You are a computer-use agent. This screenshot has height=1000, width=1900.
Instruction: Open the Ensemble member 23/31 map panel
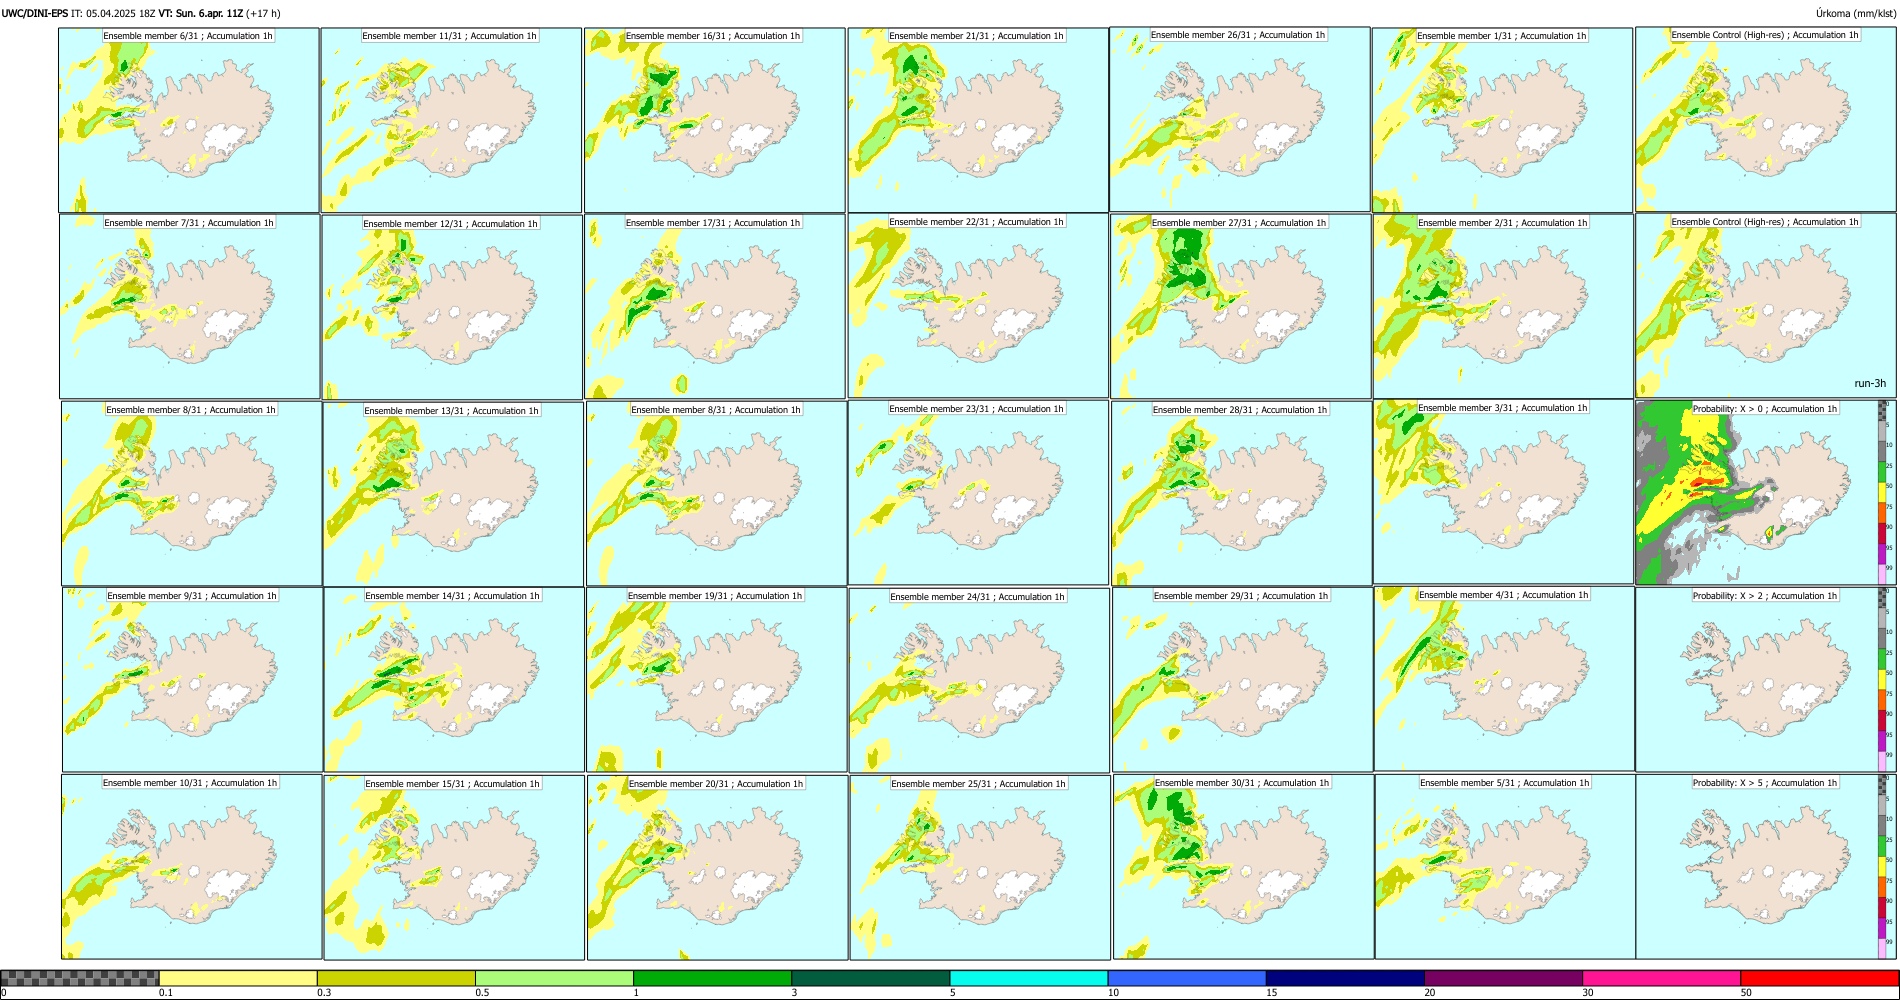(979, 493)
